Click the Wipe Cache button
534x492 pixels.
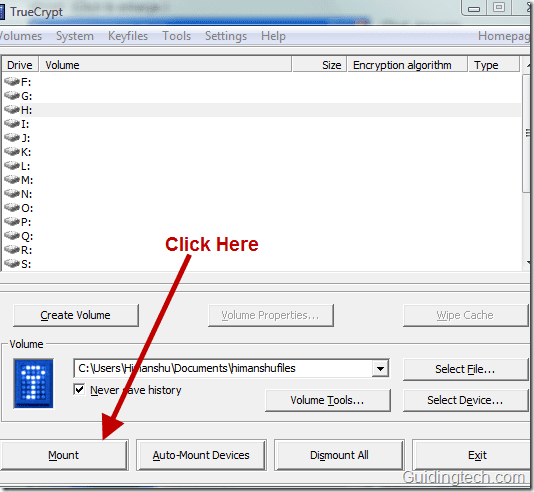click(x=465, y=315)
